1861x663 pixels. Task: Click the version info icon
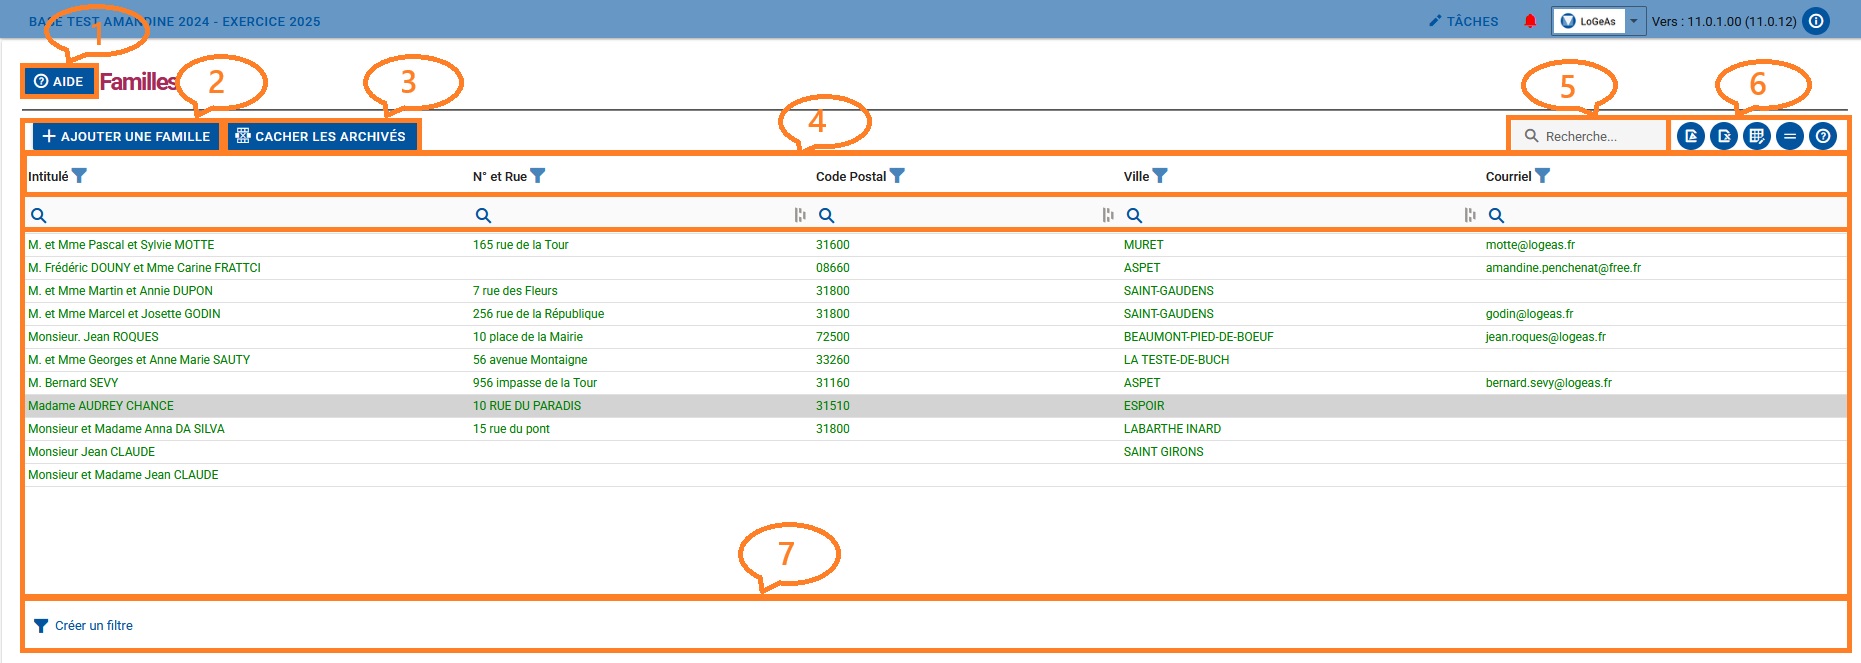[x=1816, y=21]
